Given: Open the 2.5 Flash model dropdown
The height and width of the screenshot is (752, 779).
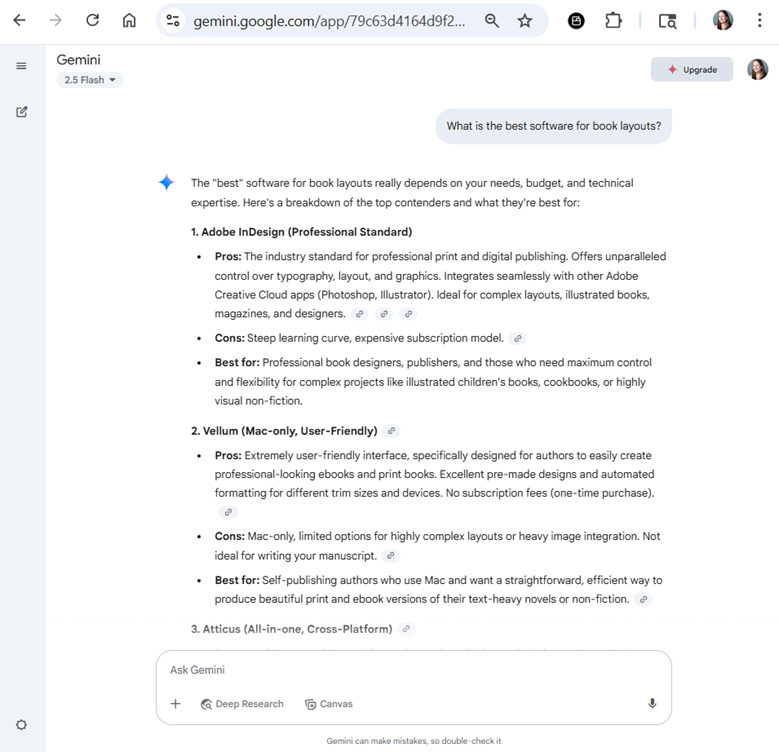Looking at the screenshot, I should [89, 80].
